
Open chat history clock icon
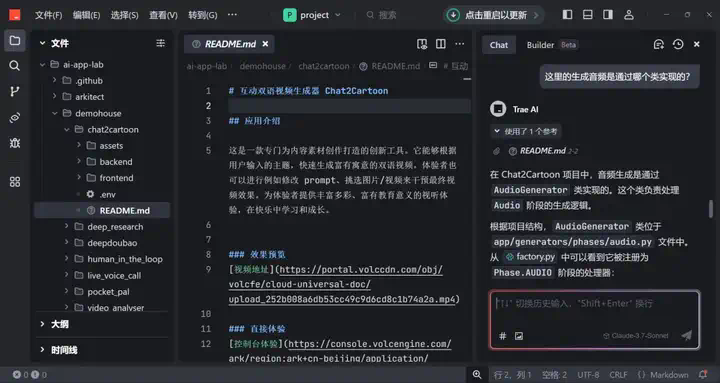pos(678,45)
